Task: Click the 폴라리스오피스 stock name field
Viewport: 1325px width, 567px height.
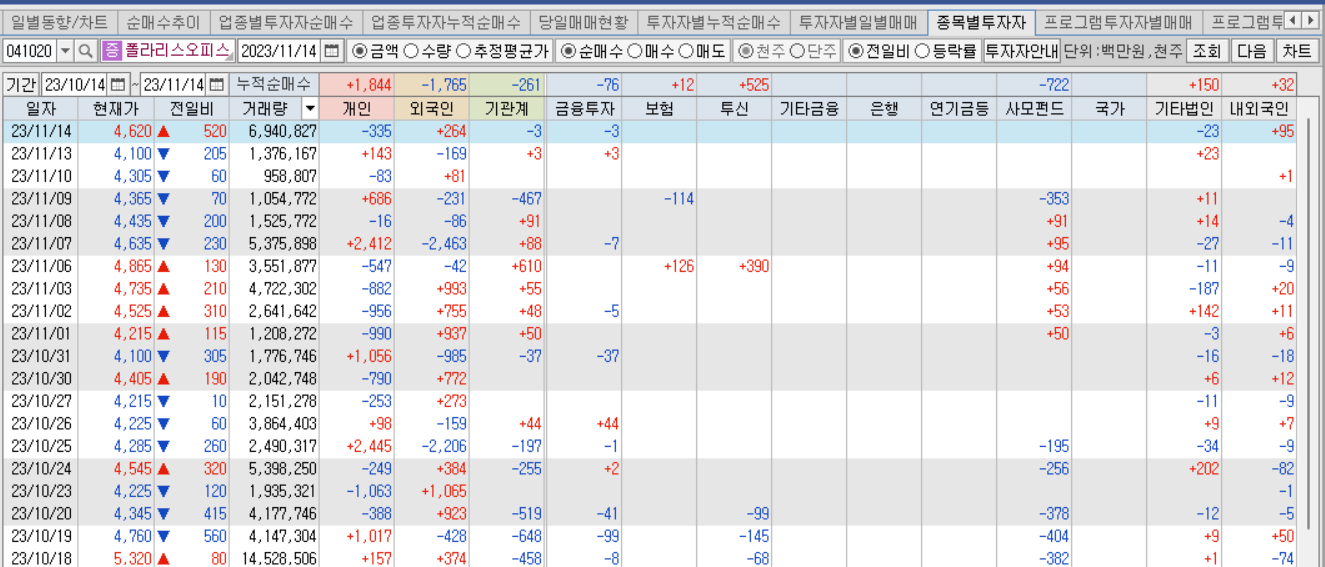Action: [x=178, y=50]
